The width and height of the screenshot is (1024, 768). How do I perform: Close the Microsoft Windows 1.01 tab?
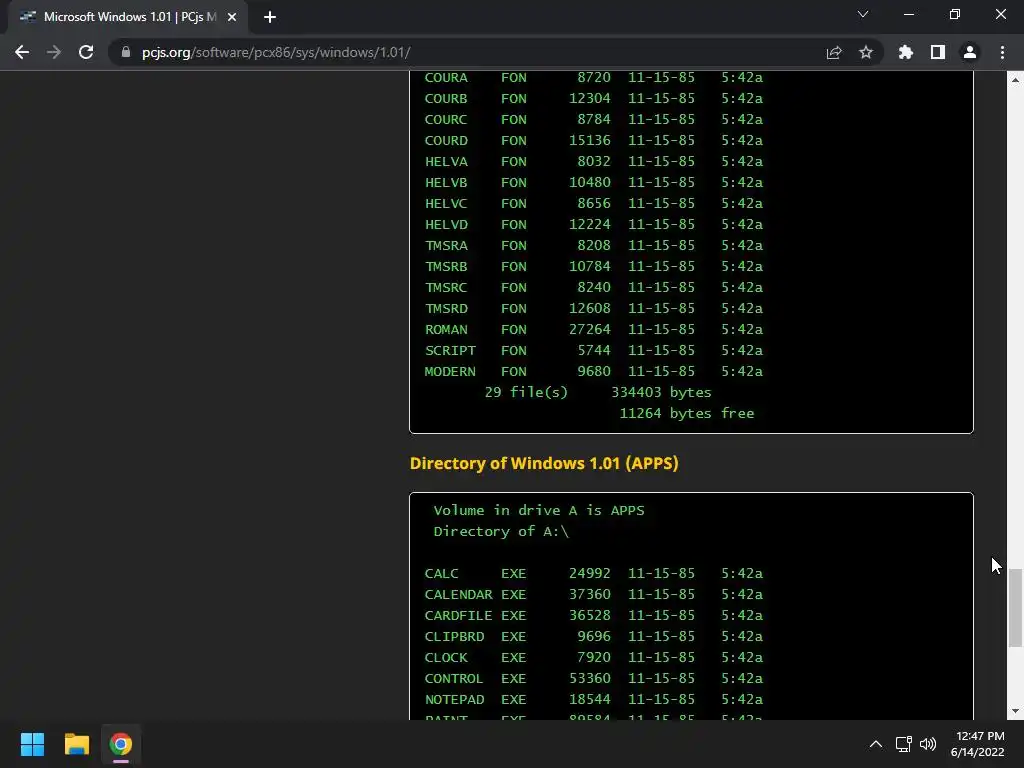click(x=232, y=17)
